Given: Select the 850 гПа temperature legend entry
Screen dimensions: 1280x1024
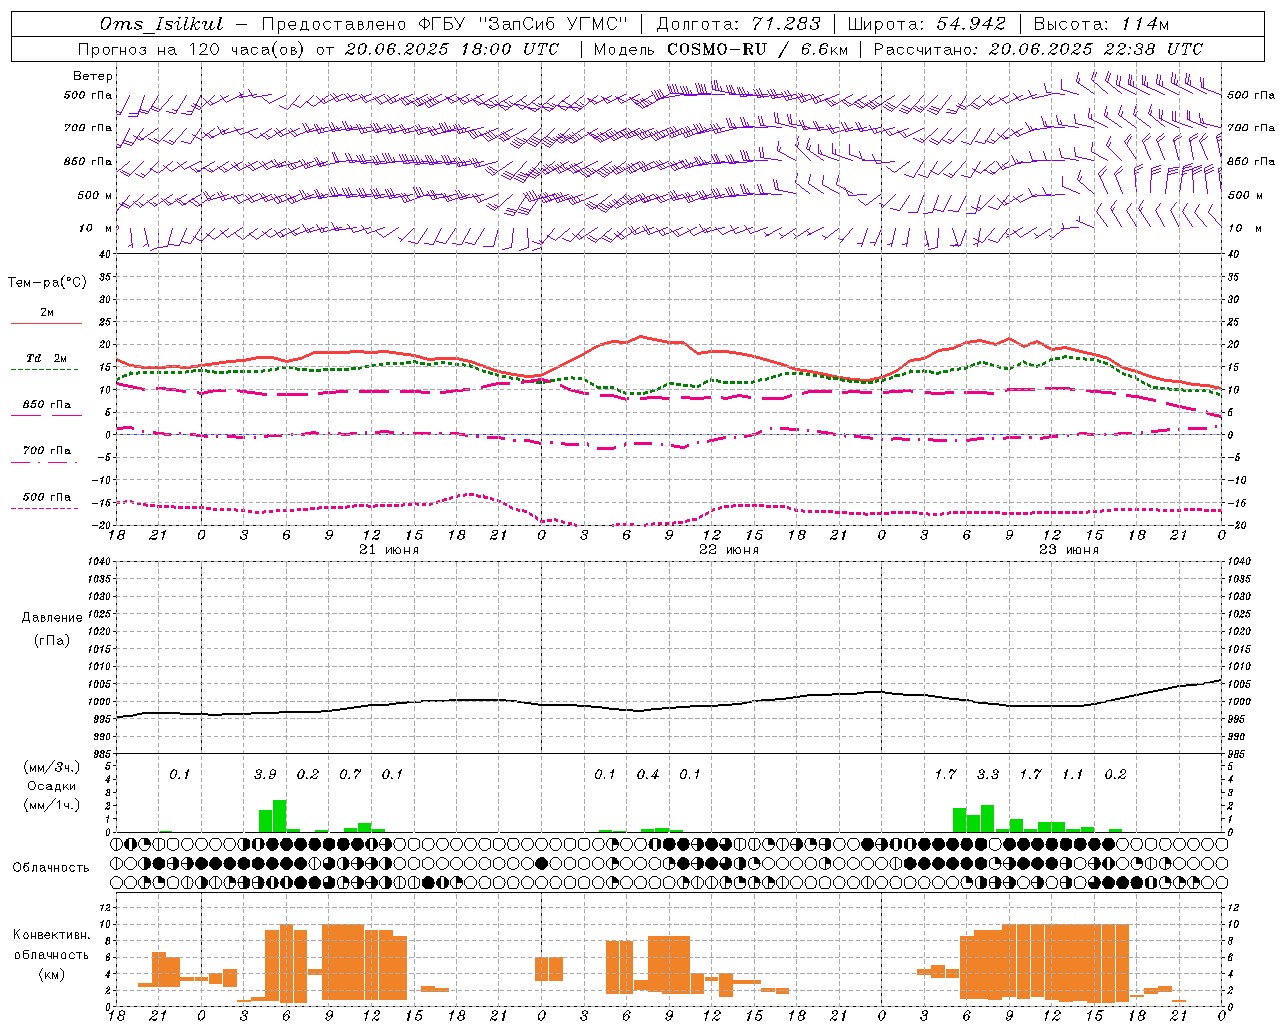Looking at the screenshot, I should pos(46,405).
